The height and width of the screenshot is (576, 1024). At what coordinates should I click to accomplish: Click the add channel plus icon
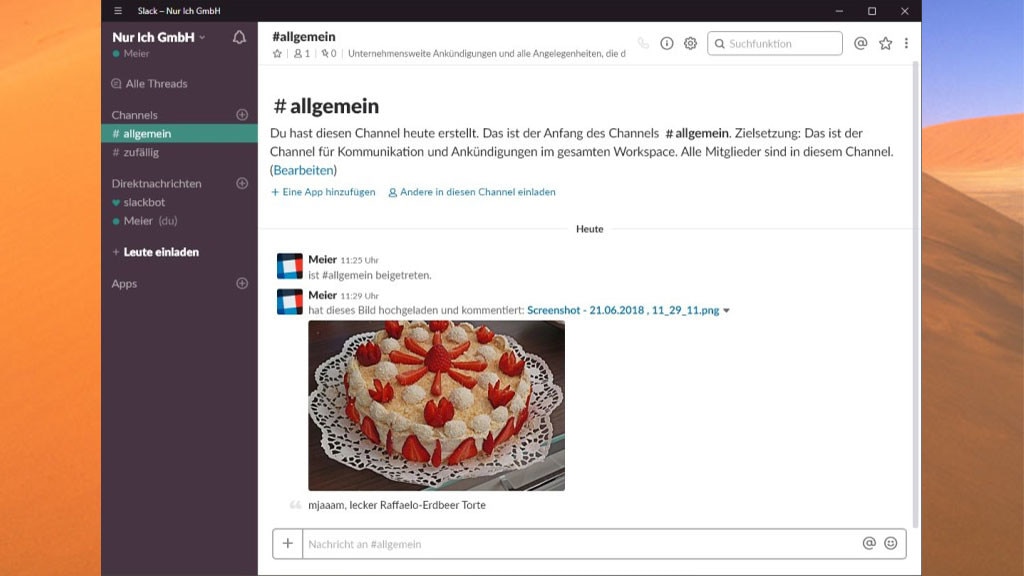(242, 115)
